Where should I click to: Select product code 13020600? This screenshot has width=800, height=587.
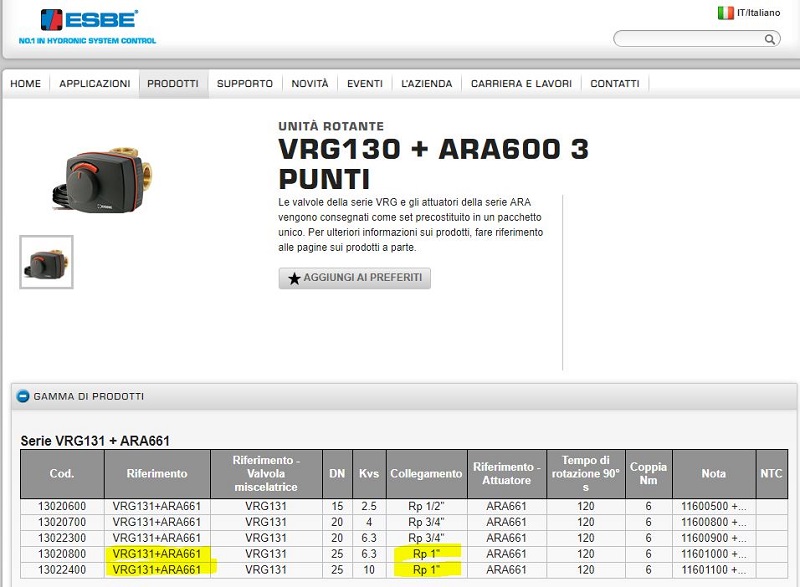click(x=62, y=506)
